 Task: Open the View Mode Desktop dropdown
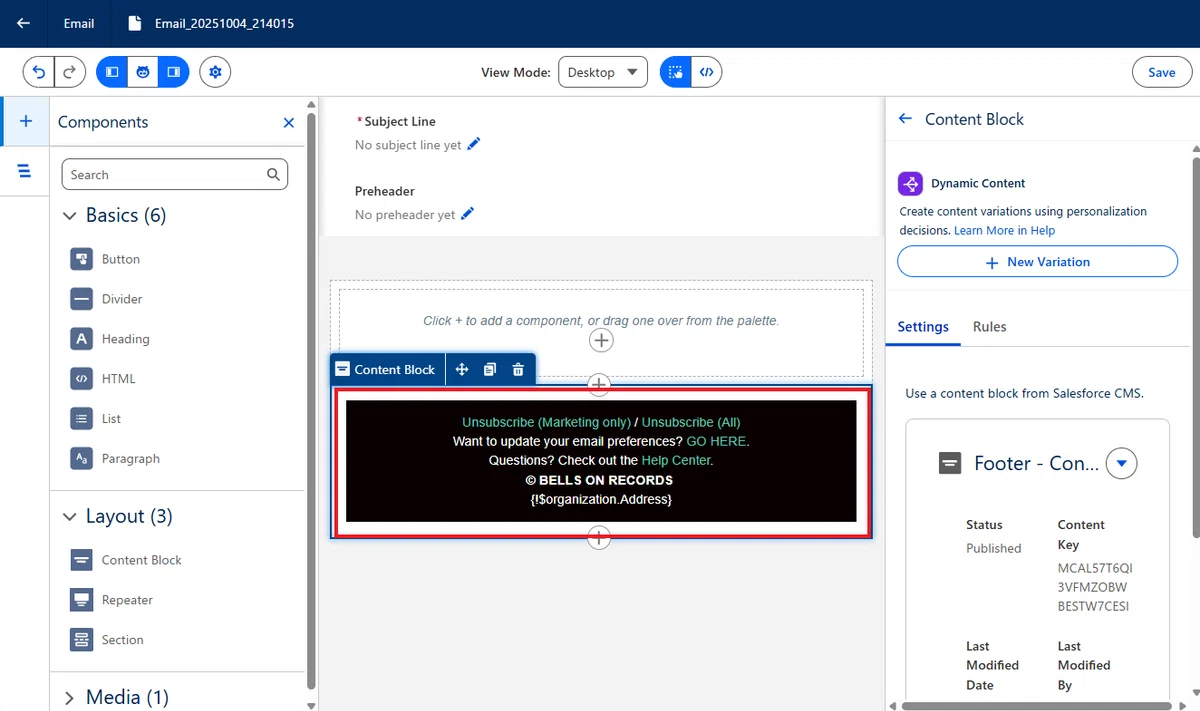point(603,72)
